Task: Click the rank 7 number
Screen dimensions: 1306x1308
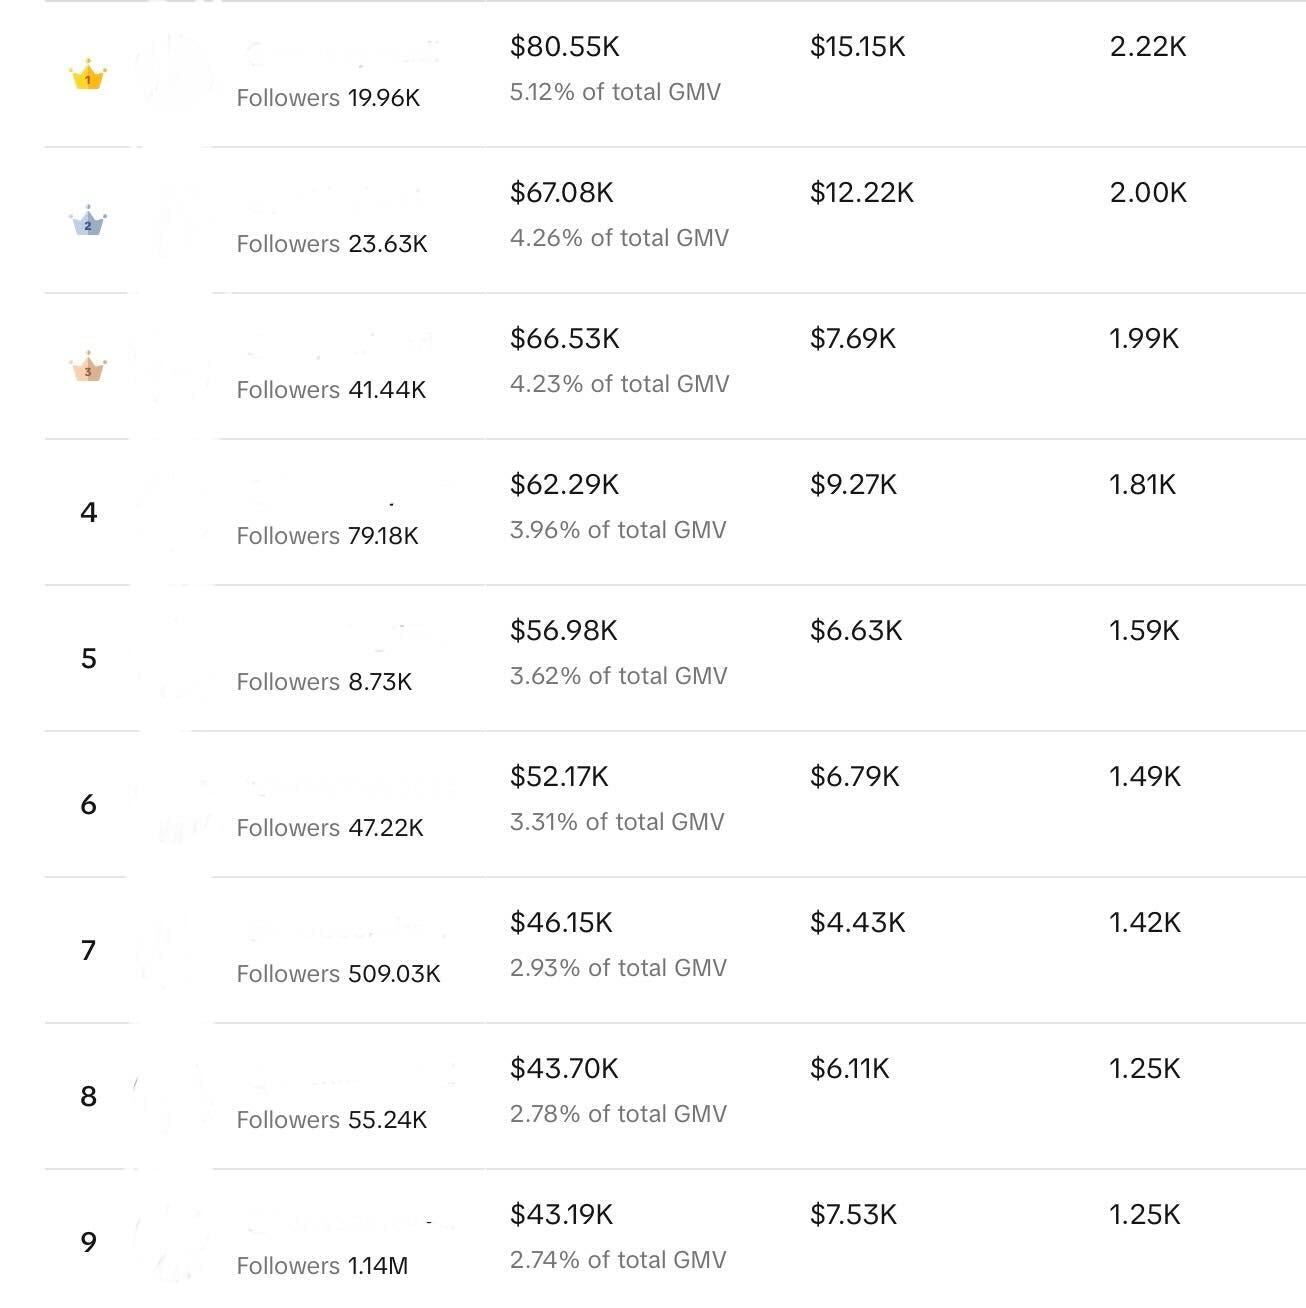Action: pos(89,951)
